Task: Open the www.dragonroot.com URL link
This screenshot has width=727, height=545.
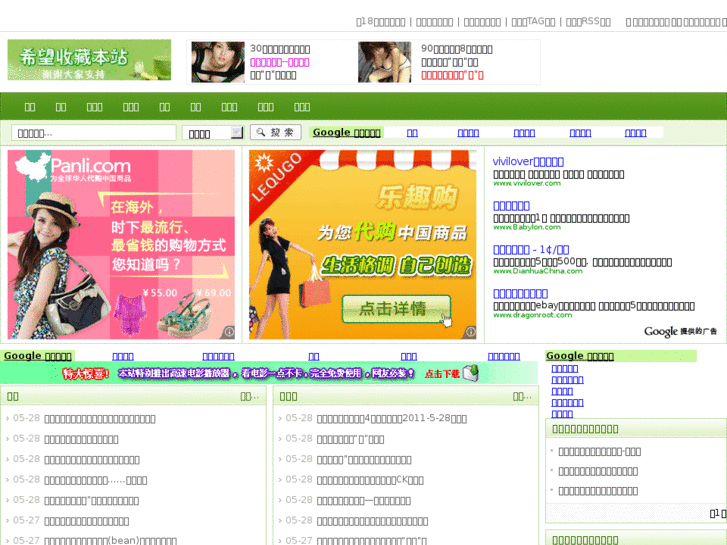Action: (x=532, y=315)
